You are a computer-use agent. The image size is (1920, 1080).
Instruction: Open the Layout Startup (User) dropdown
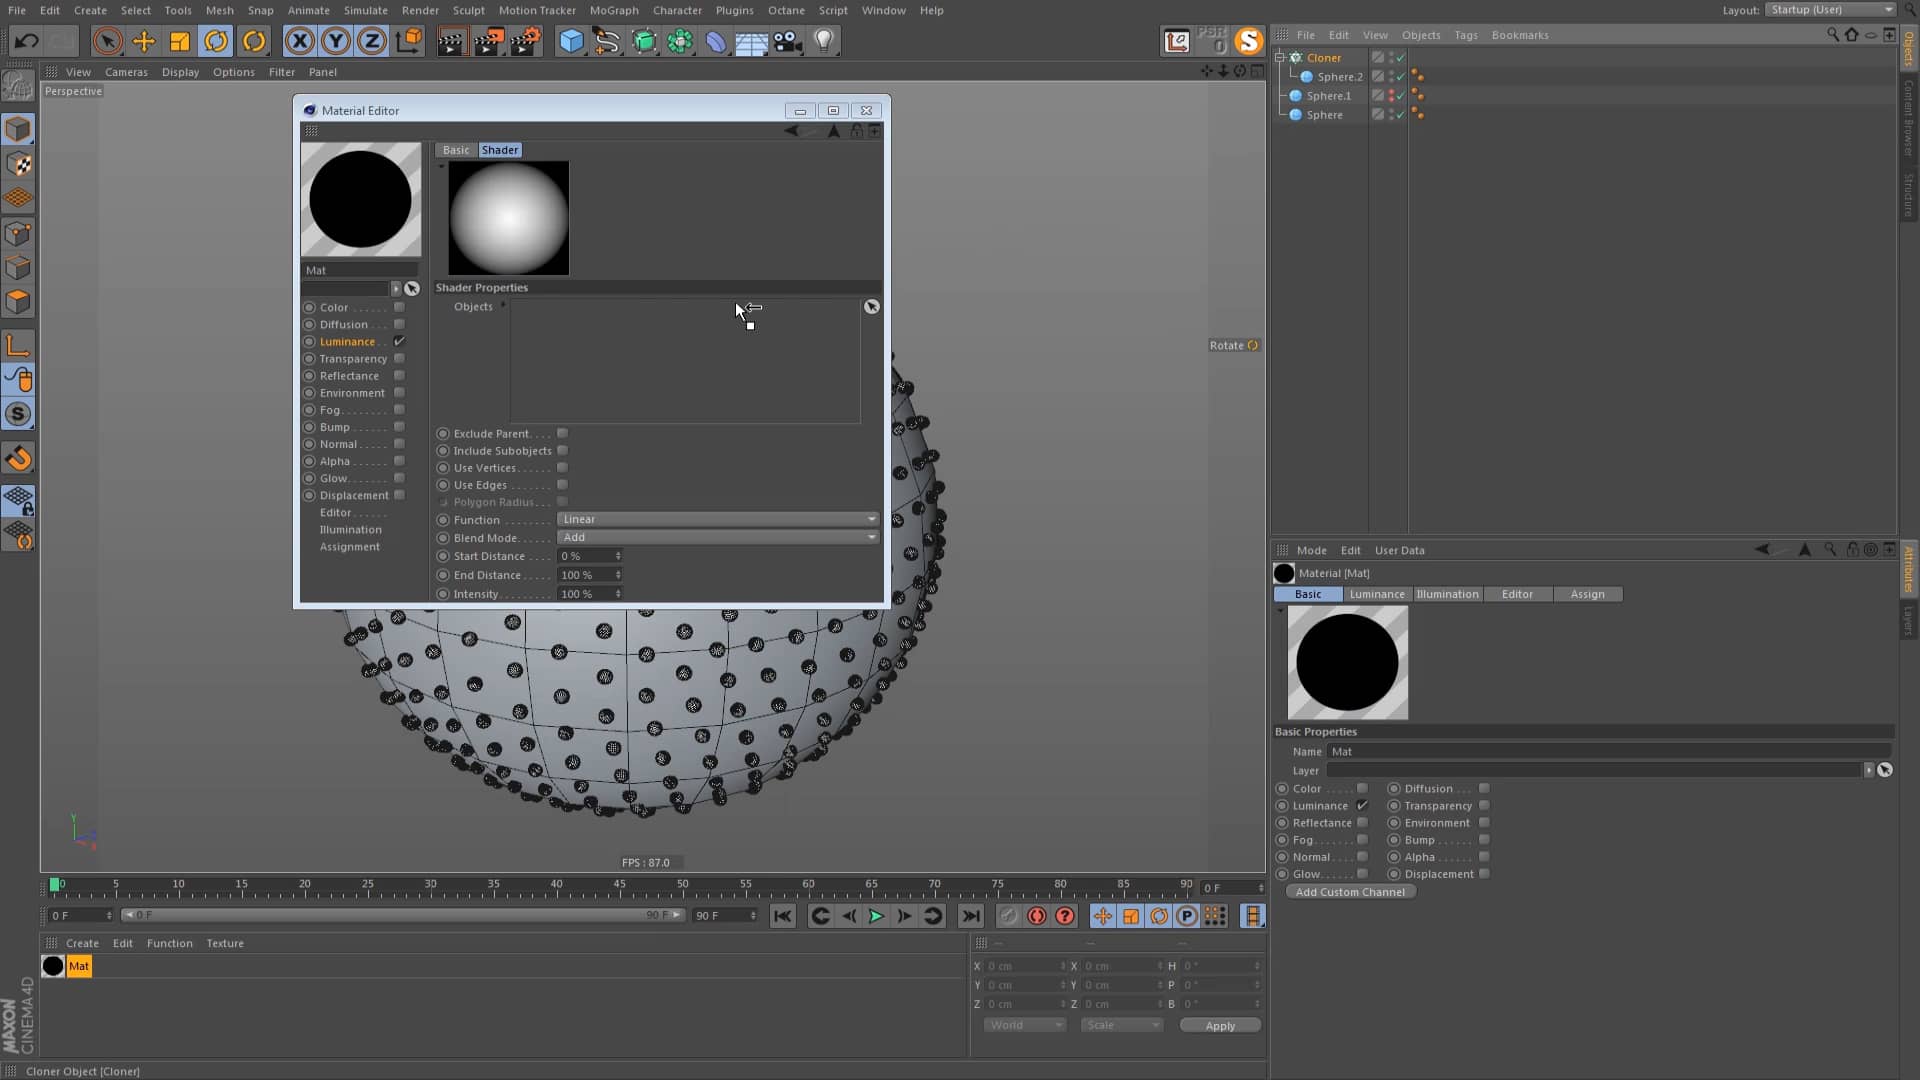pyautogui.click(x=1829, y=10)
